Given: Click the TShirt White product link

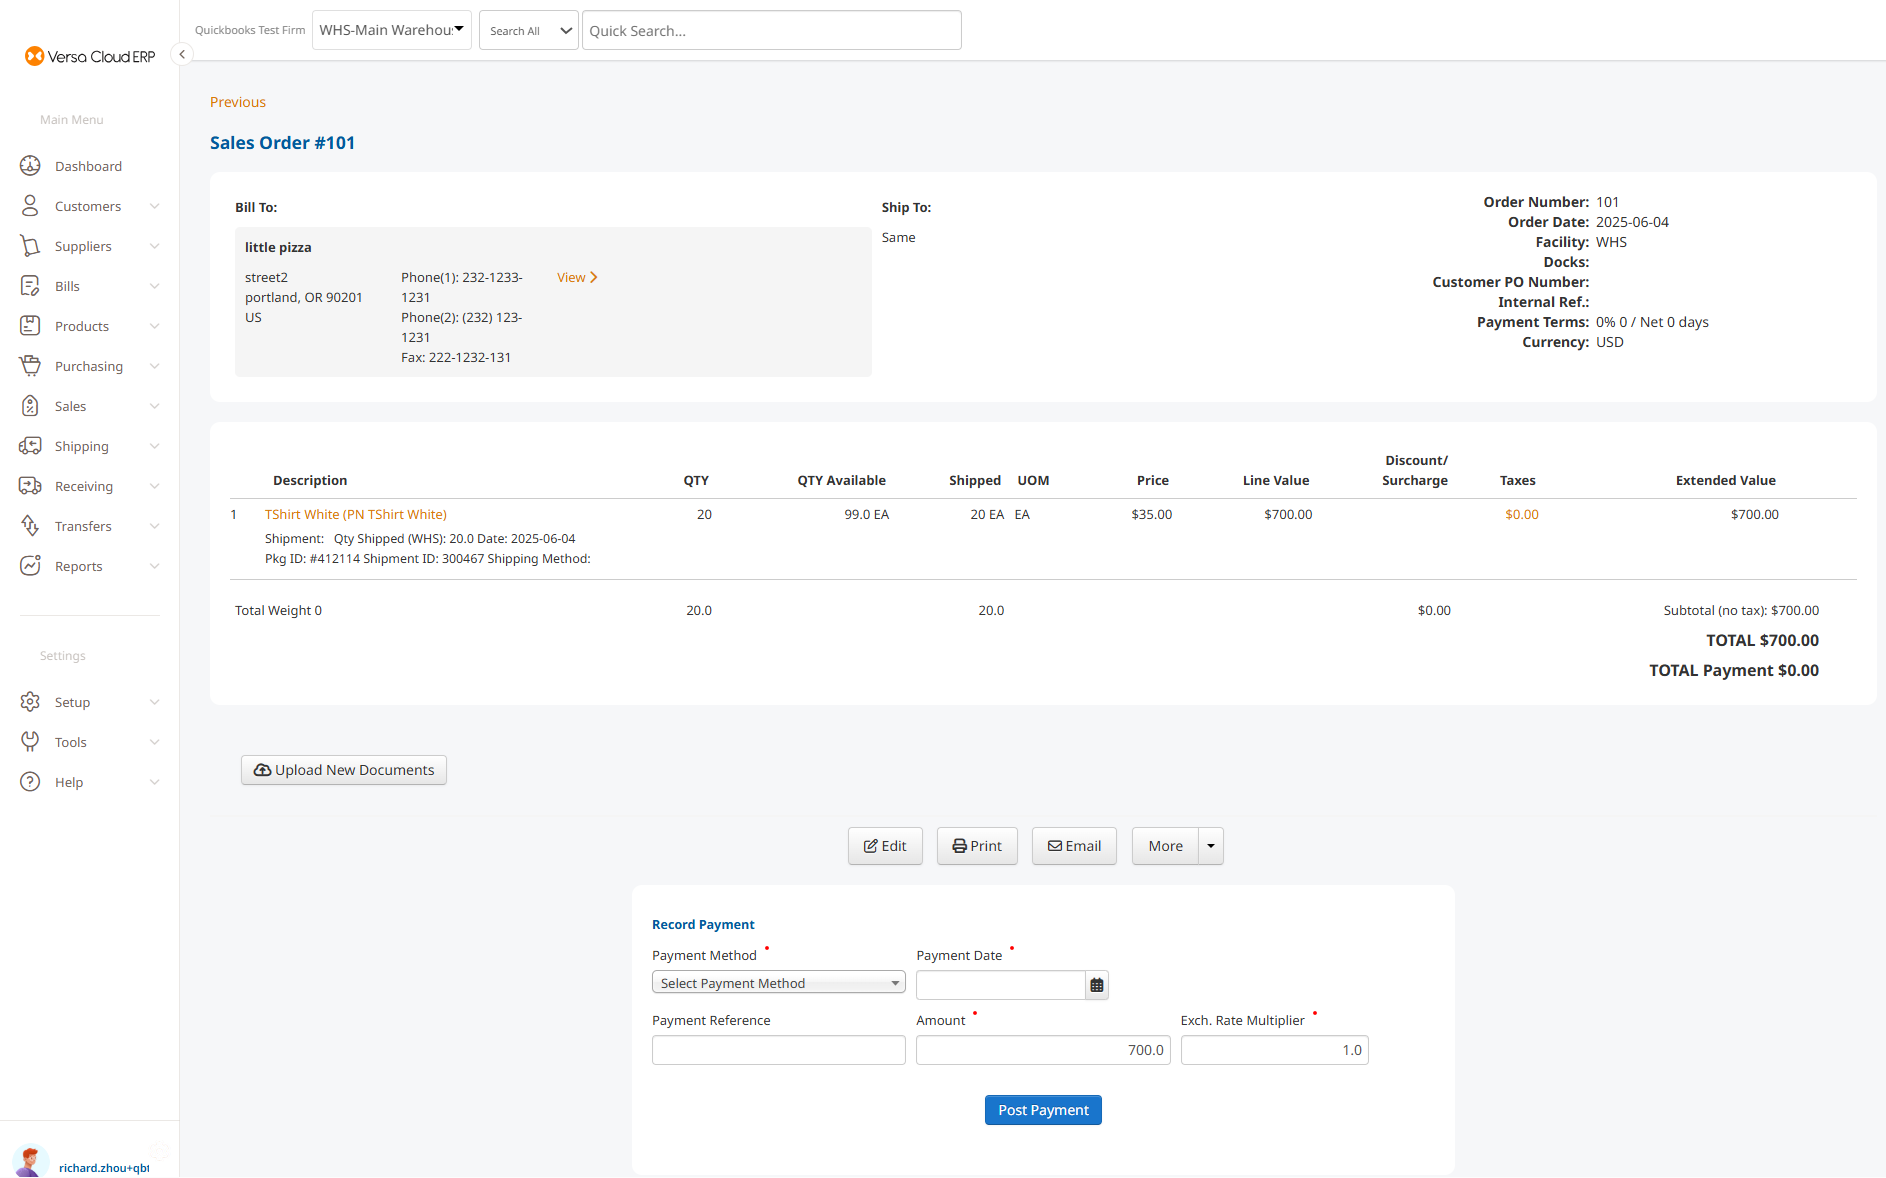Looking at the screenshot, I should [355, 514].
